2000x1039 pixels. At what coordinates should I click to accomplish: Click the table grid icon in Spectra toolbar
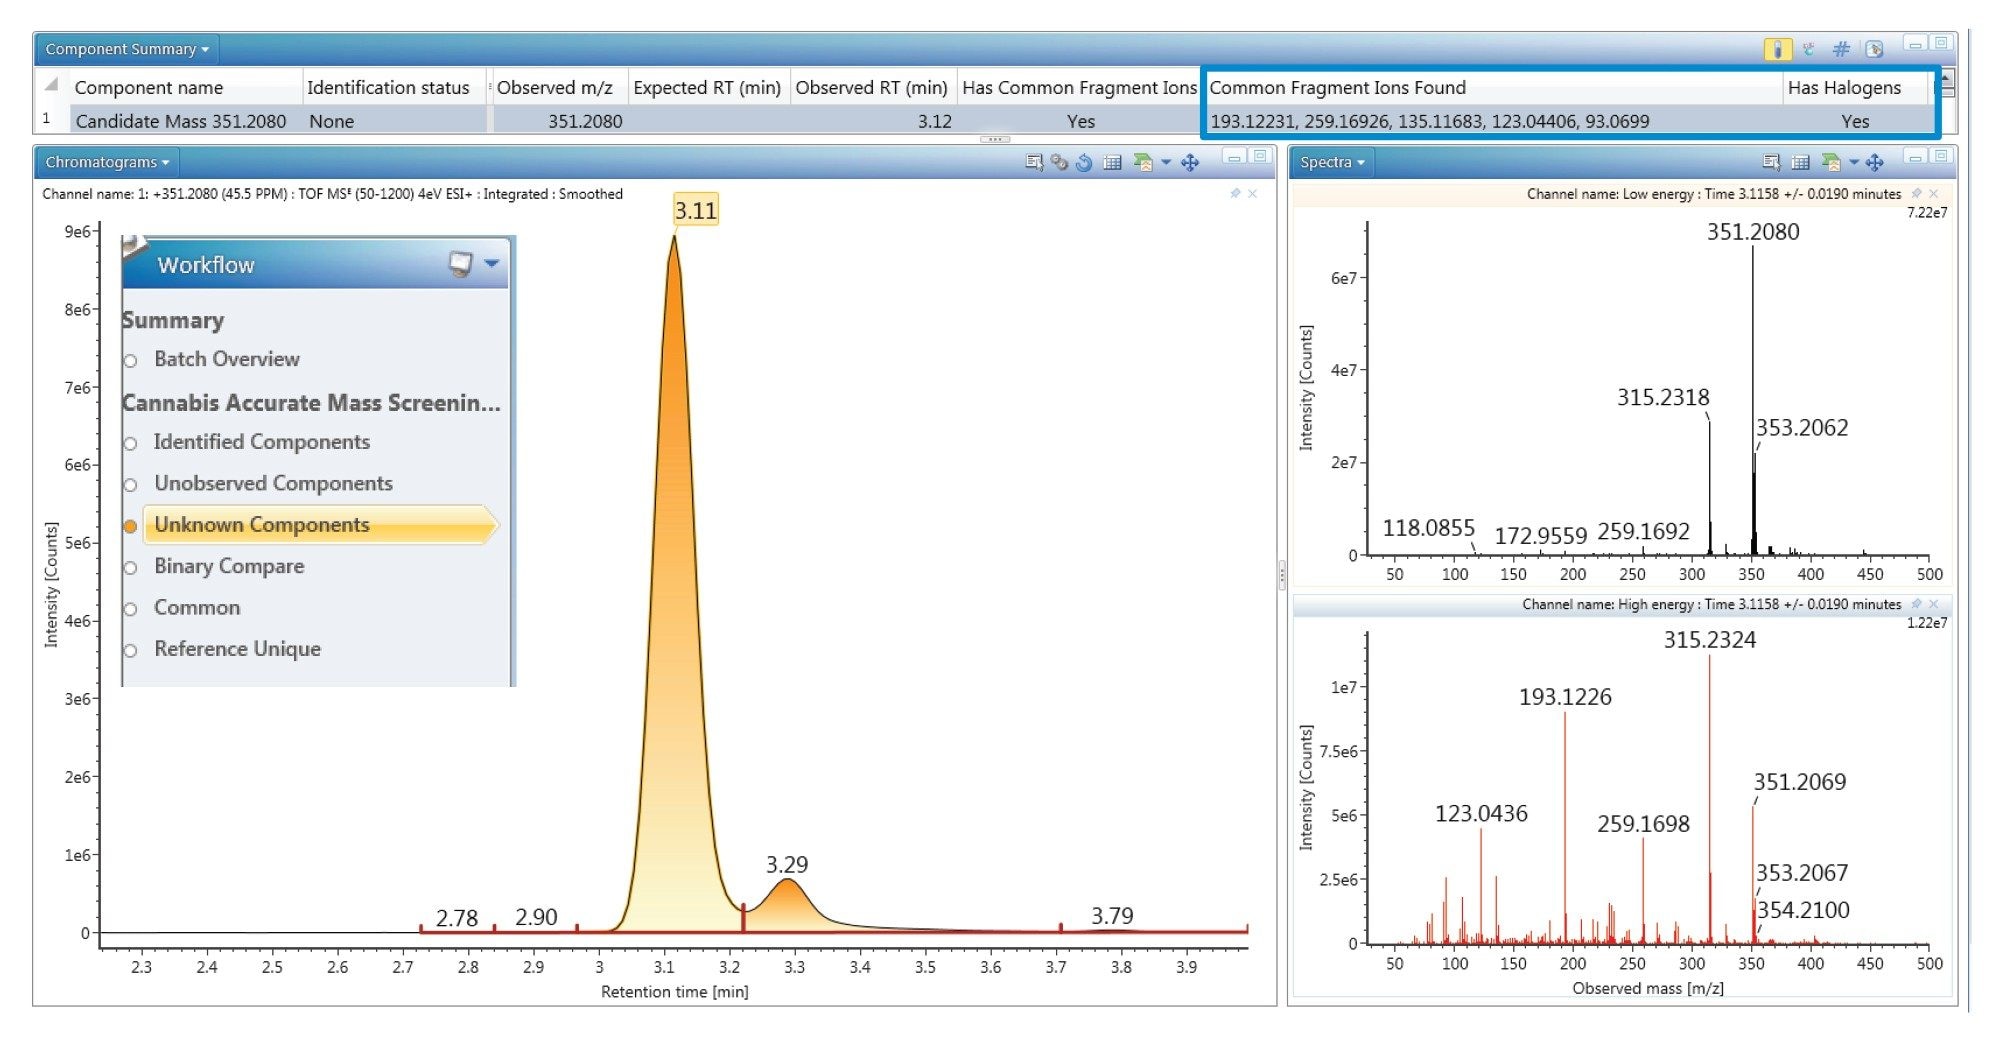click(x=1800, y=162)
